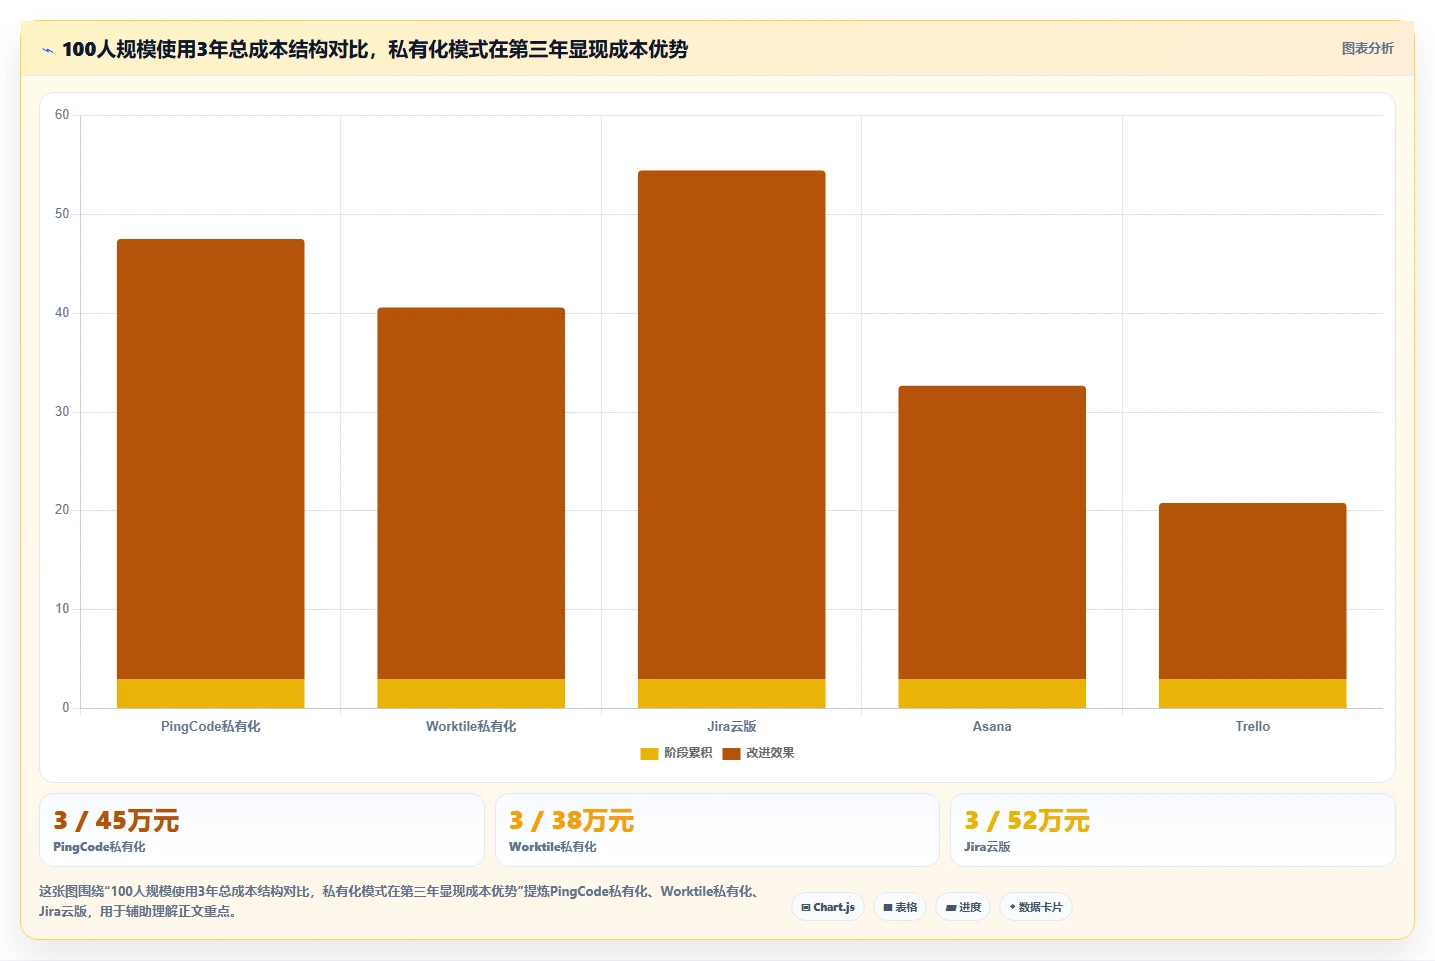Screen dimensions: 1435x961
Task: Click the yellow 阶段累积 legend swatch
Action: click(649, 754)
